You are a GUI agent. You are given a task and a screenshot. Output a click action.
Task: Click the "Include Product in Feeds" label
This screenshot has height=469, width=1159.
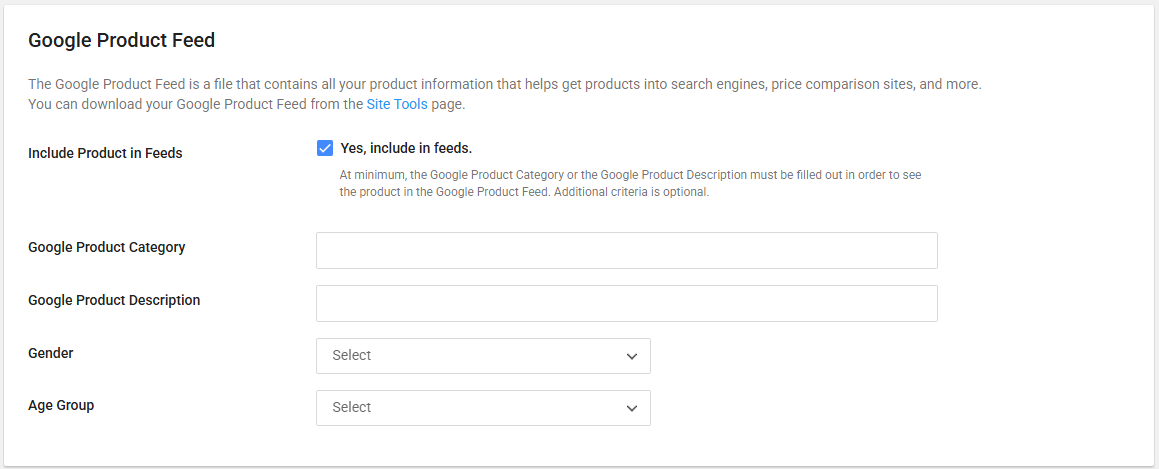(105, 154)
